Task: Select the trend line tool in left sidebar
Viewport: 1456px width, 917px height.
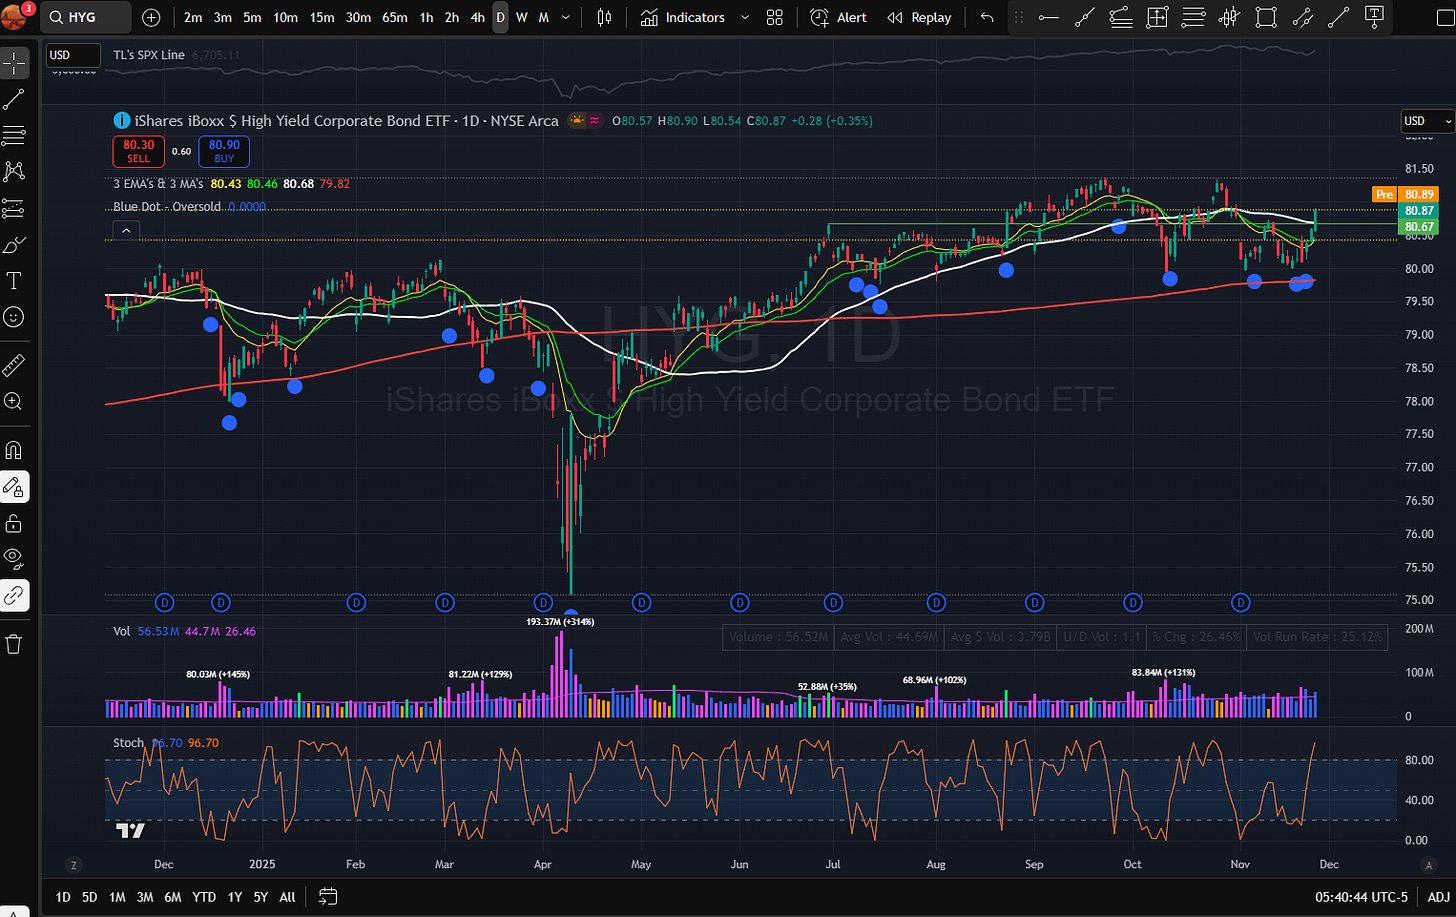Action: tap(14, 99)
